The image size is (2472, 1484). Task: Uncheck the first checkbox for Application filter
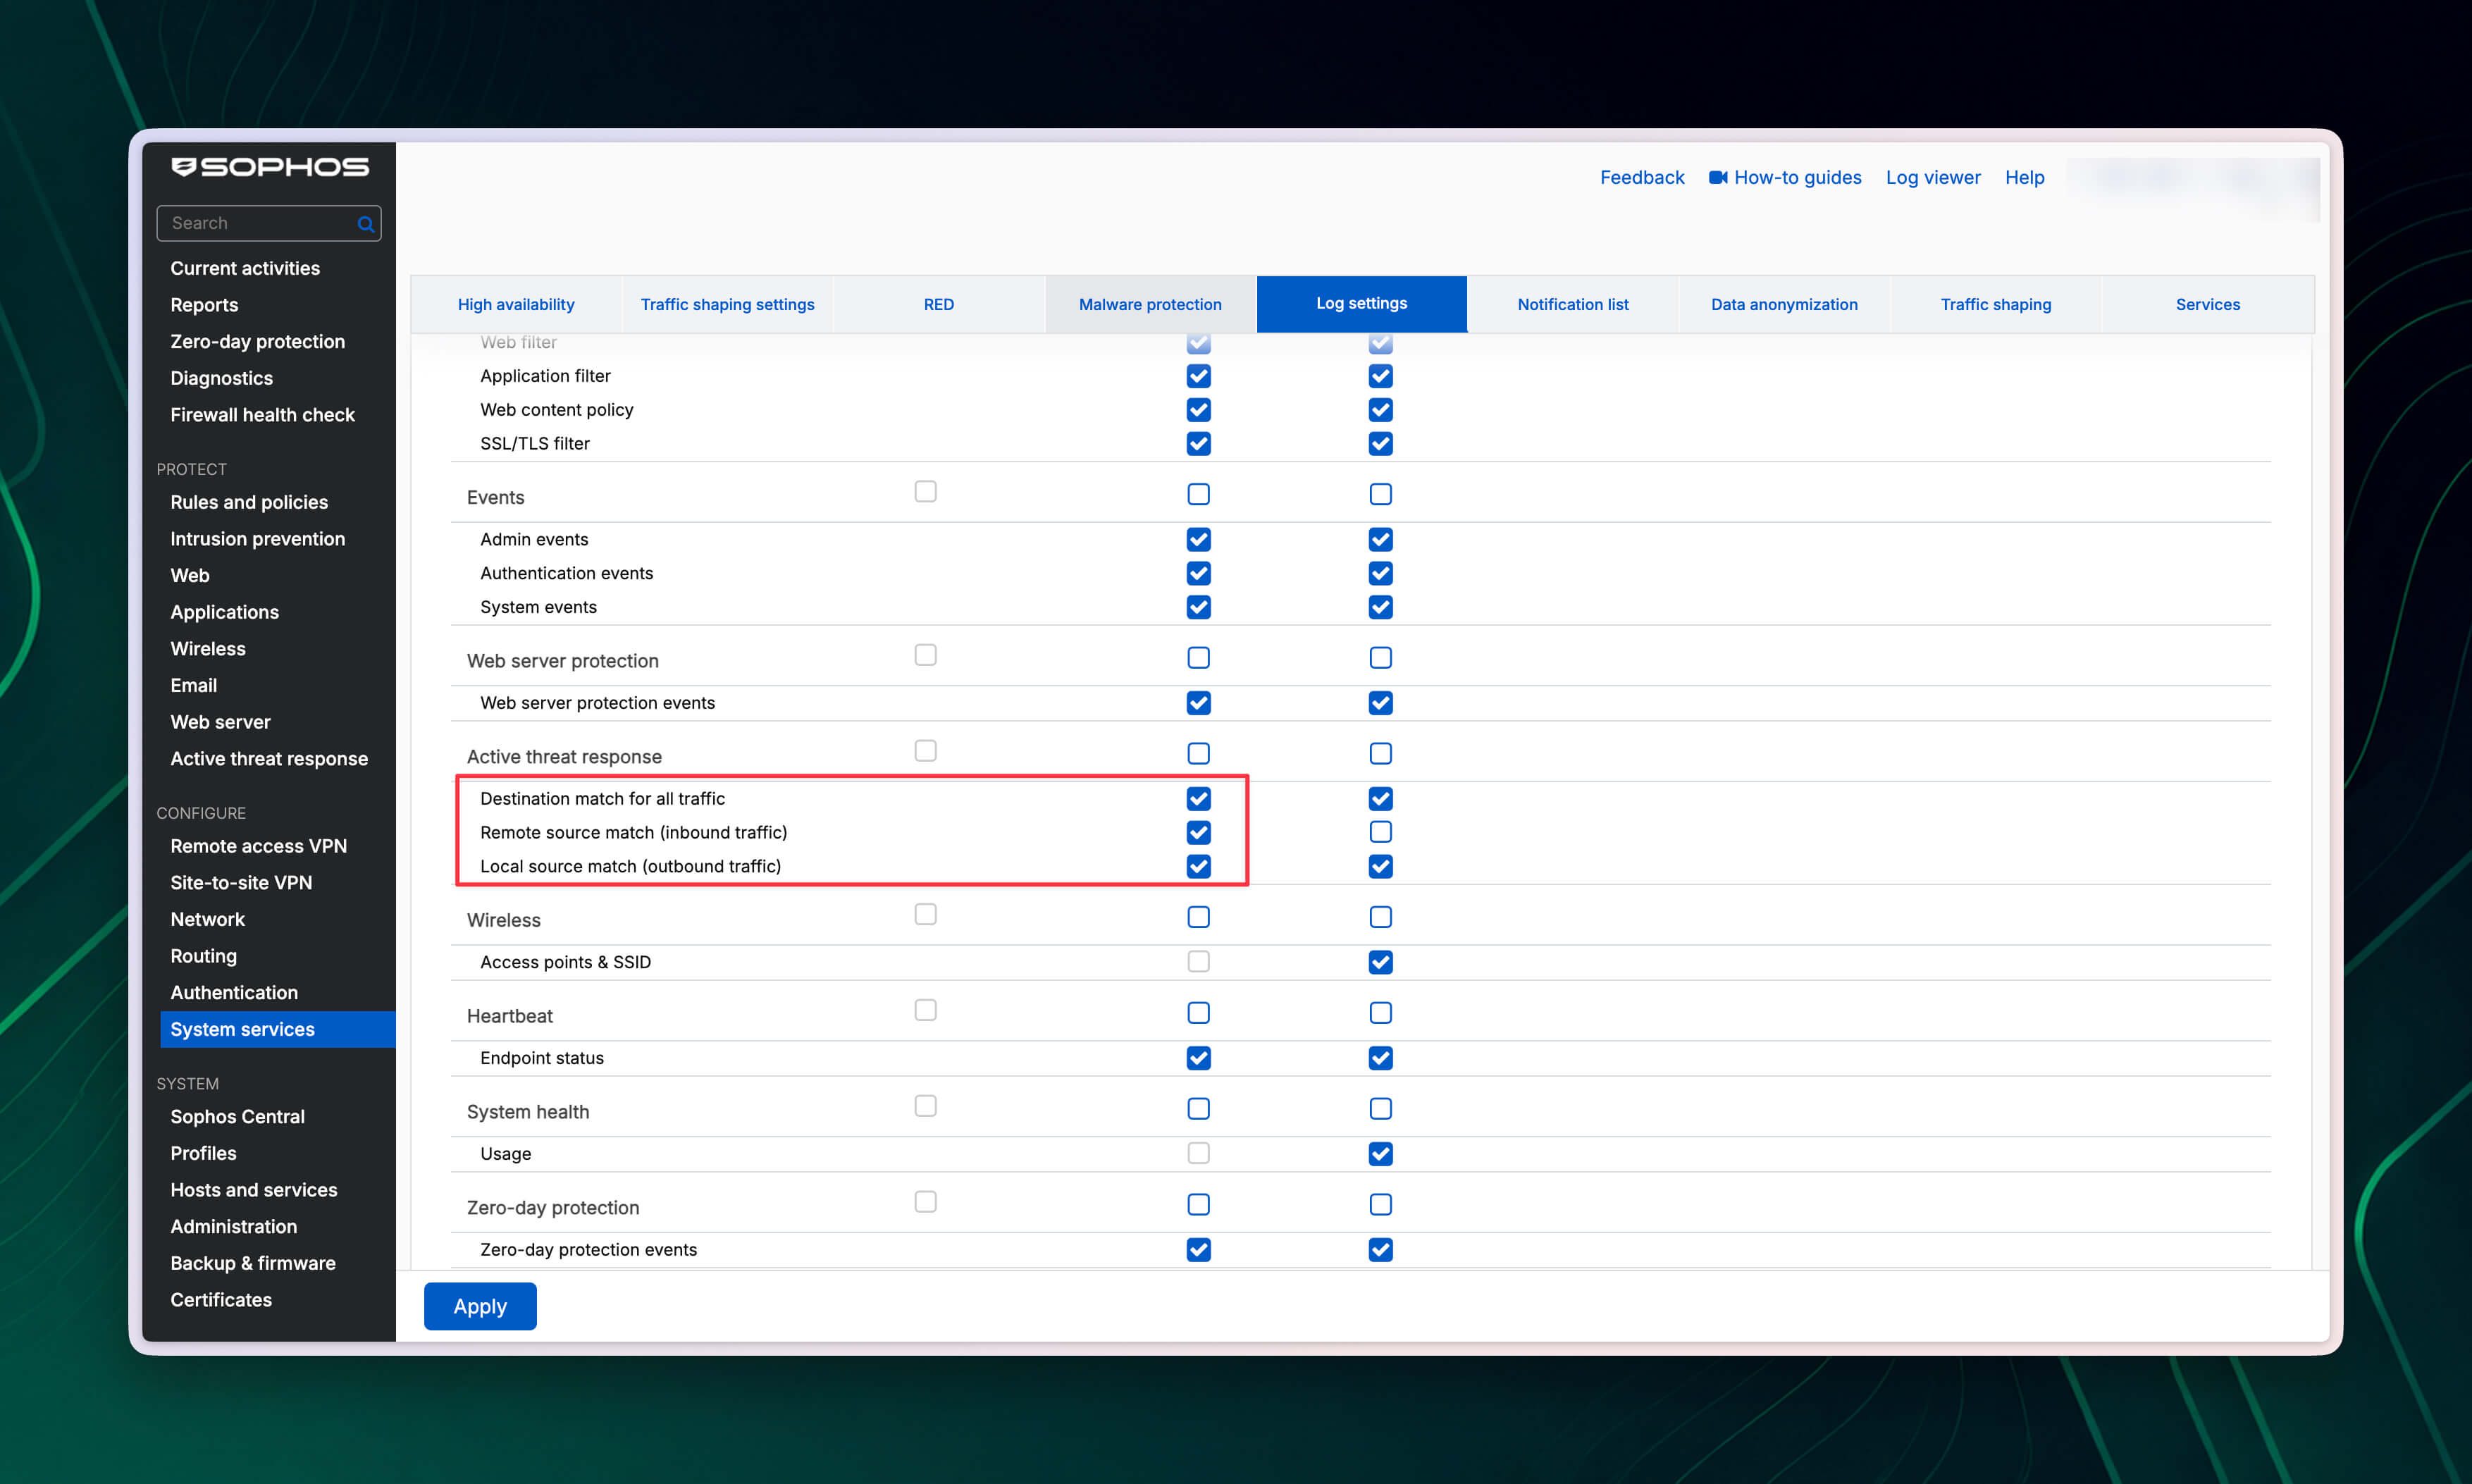click(x=1199, y=376)
